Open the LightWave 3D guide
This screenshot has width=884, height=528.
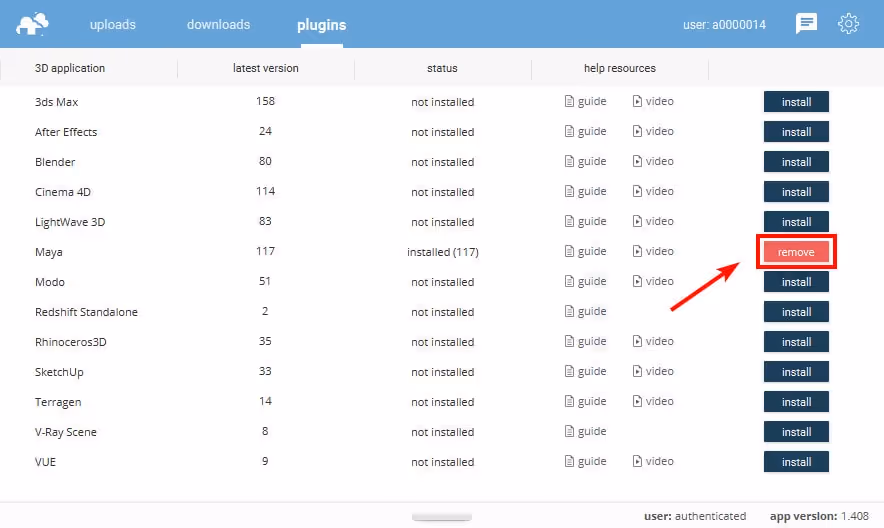point(585,221)
